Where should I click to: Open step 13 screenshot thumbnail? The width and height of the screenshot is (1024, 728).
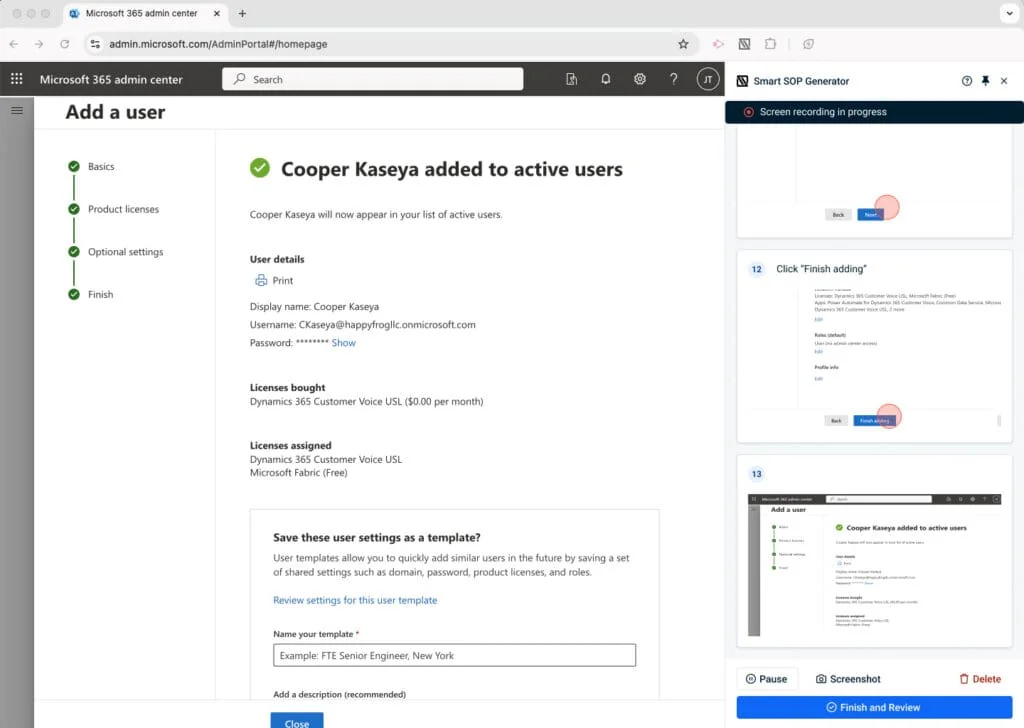tap(874, 565)
